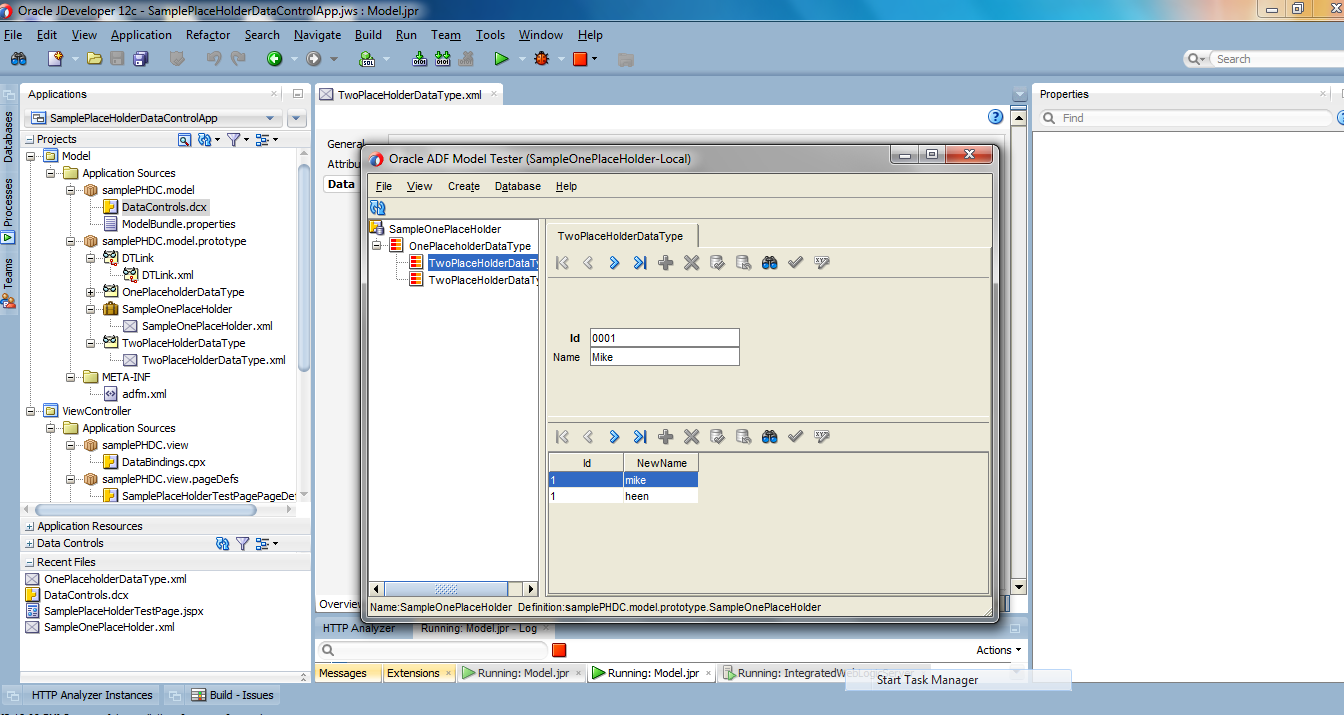Click the Make (single arrow binary) icon
The height and width of the screenshot is (715, 1344).
(418, 59)
